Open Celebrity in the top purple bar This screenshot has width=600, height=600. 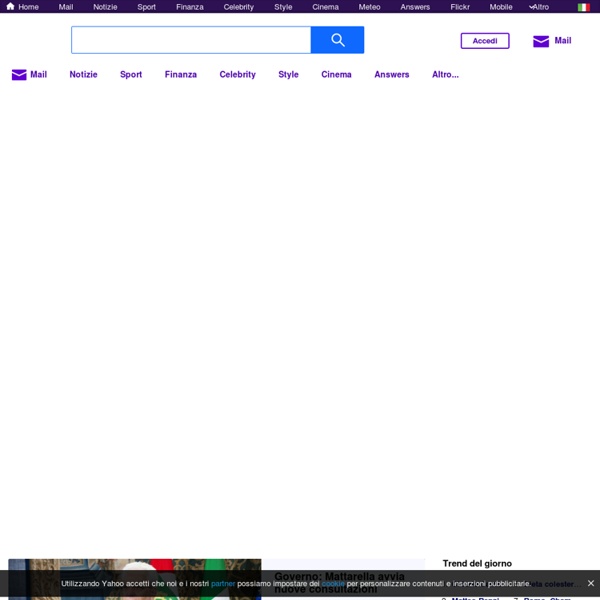(239, 7)
